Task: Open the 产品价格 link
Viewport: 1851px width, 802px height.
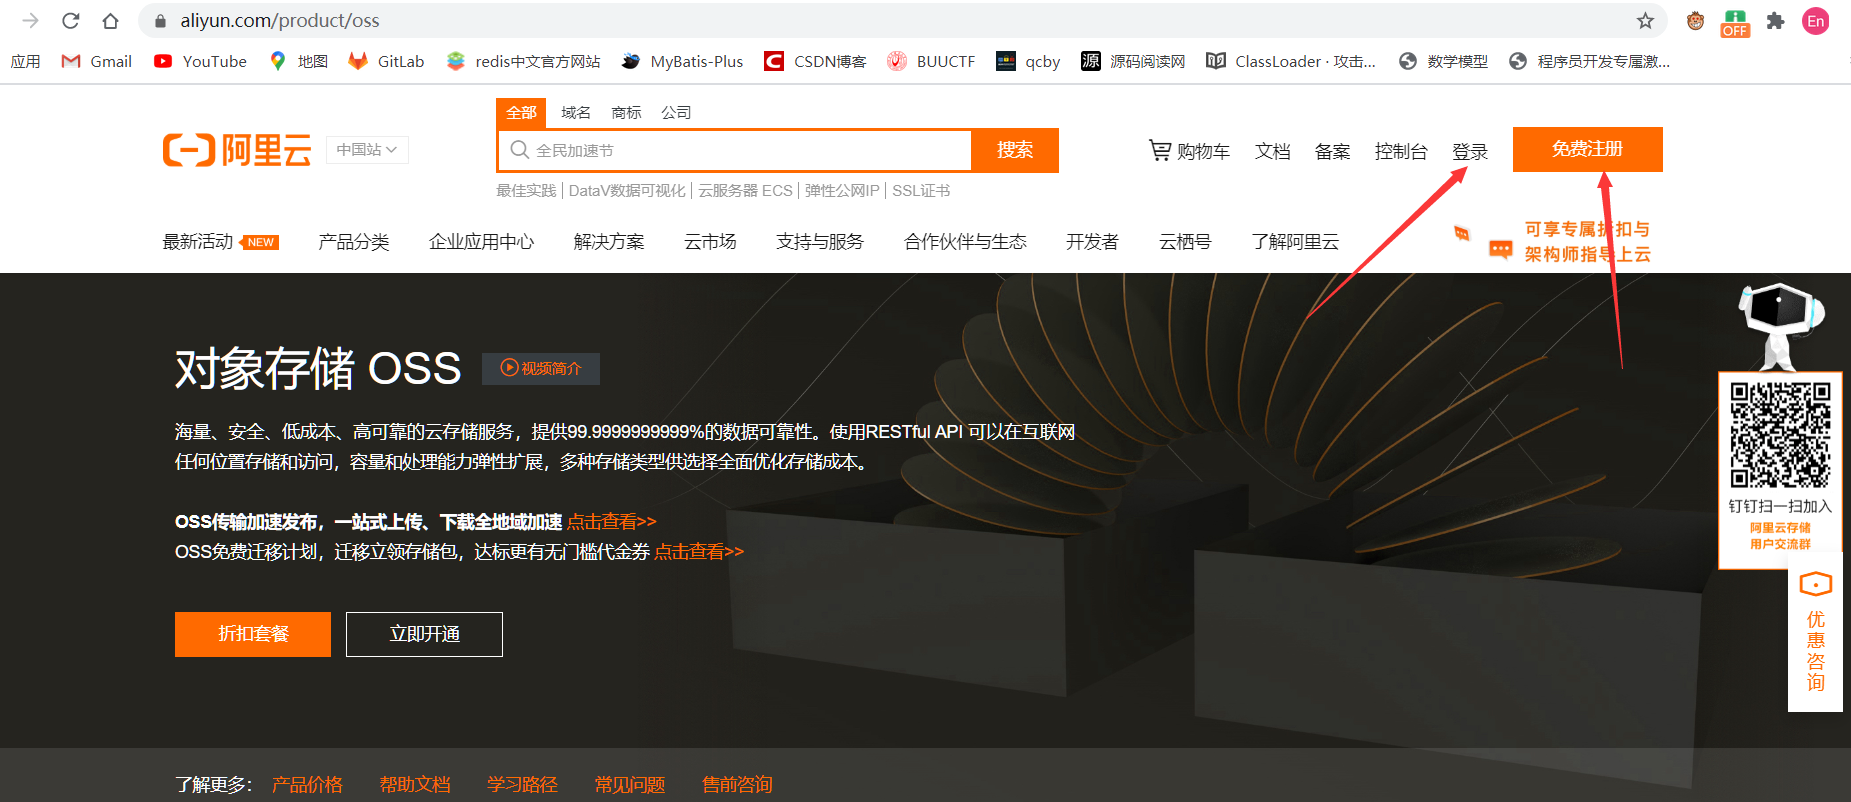Action: point(307,785)
